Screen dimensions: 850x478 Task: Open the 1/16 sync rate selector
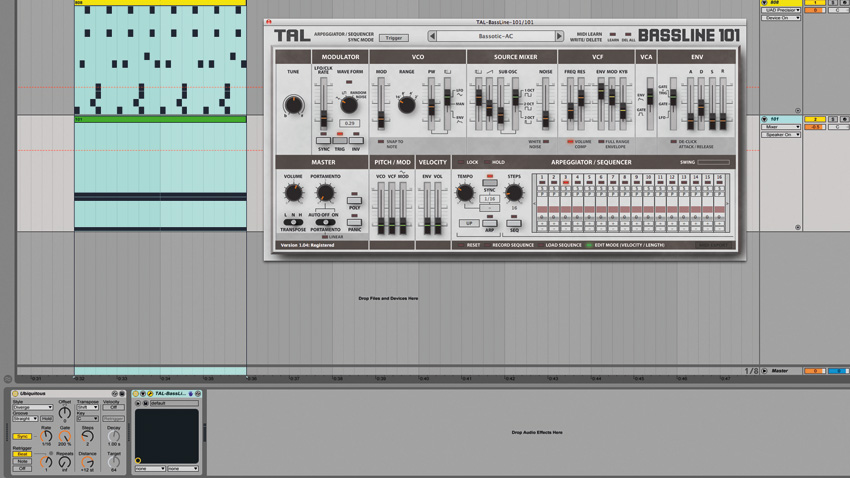pos(490,199)
